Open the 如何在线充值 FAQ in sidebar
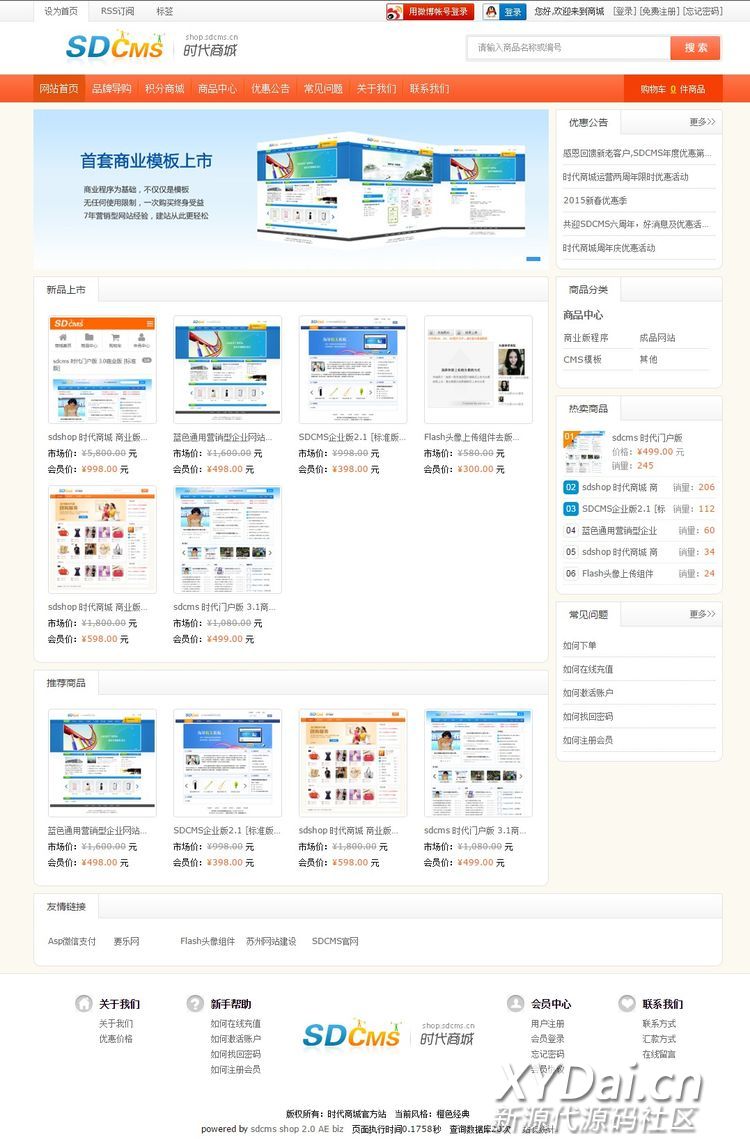 coord(588,670)
